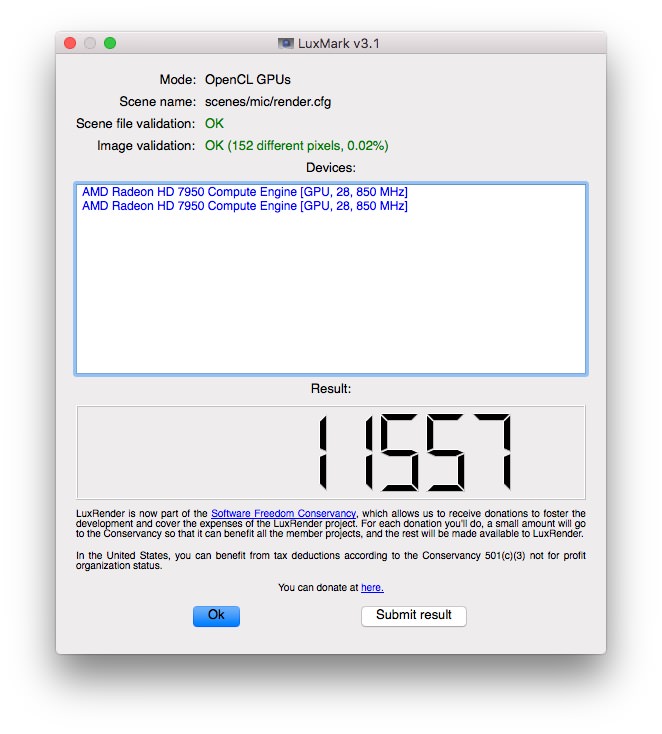Submit the benchmark result
Screen dimensions: 662x734
tap(414, 616)
